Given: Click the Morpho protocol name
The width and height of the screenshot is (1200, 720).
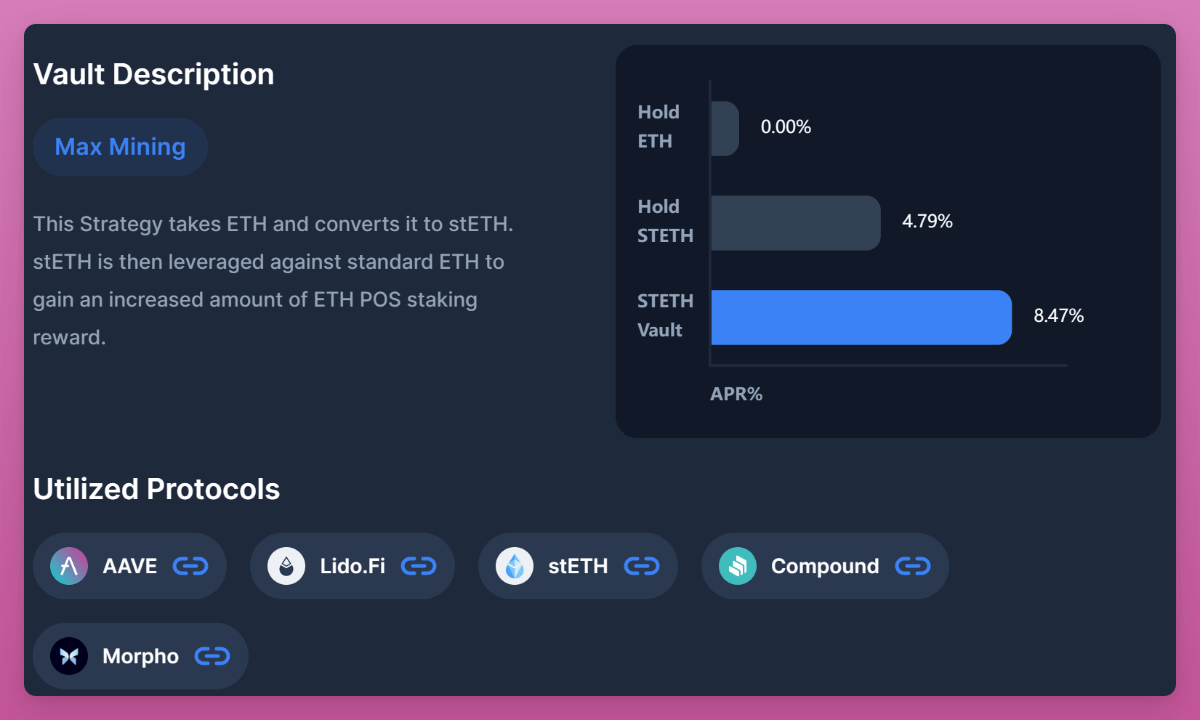Looking at the screenshot, I should click(x=141, y=656).
